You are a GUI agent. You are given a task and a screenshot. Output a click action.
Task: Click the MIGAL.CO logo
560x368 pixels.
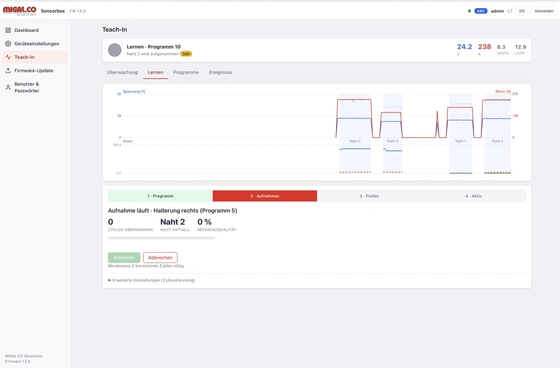pos(20,11)
